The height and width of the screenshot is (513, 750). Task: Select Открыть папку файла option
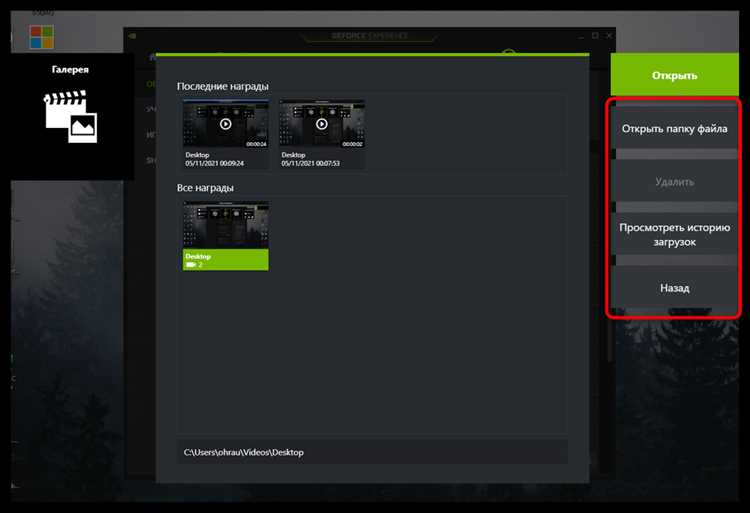click(x=674, y=129)
